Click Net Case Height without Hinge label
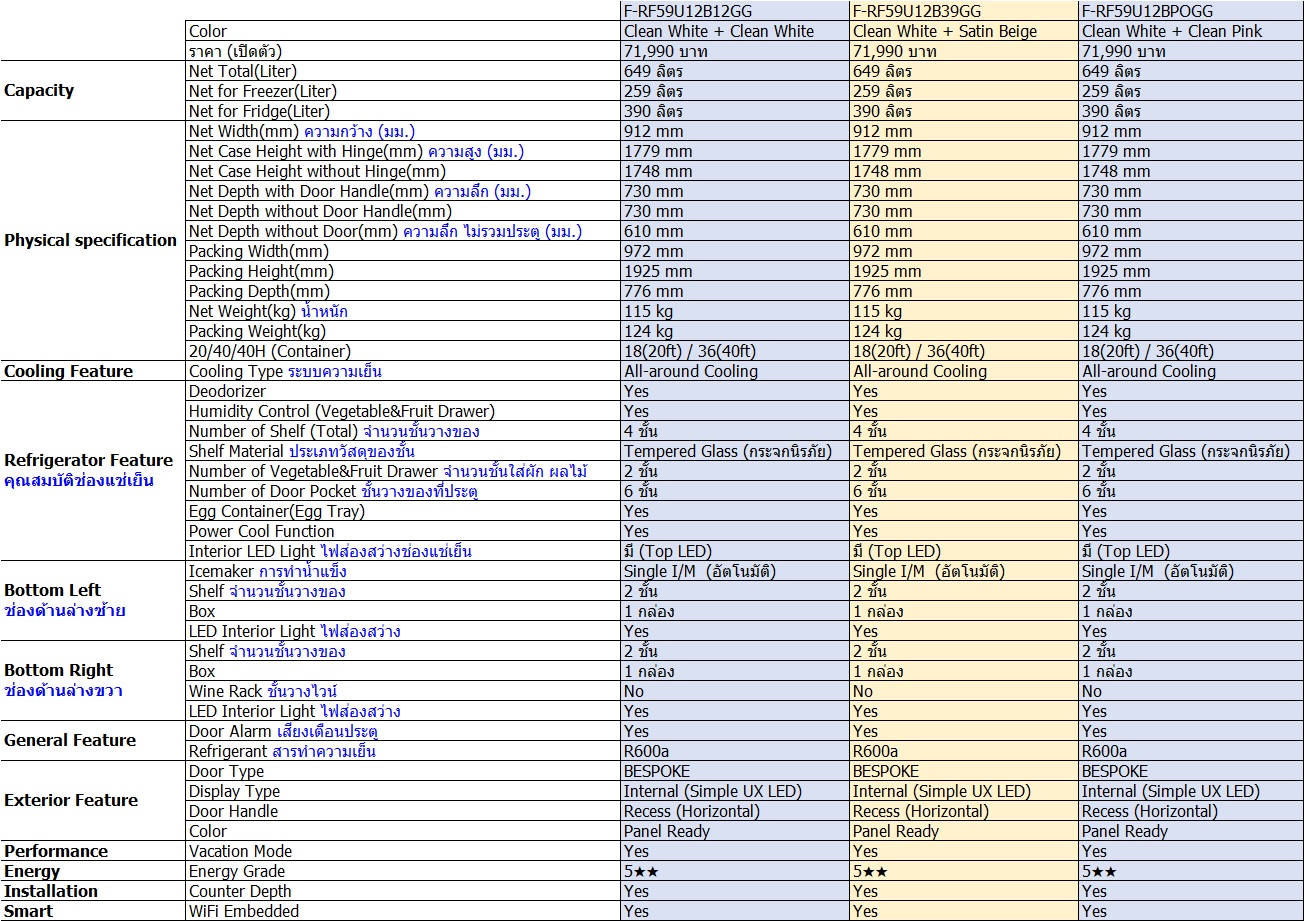The height and width of the screenshot is (921, 1304). point(317,171)
